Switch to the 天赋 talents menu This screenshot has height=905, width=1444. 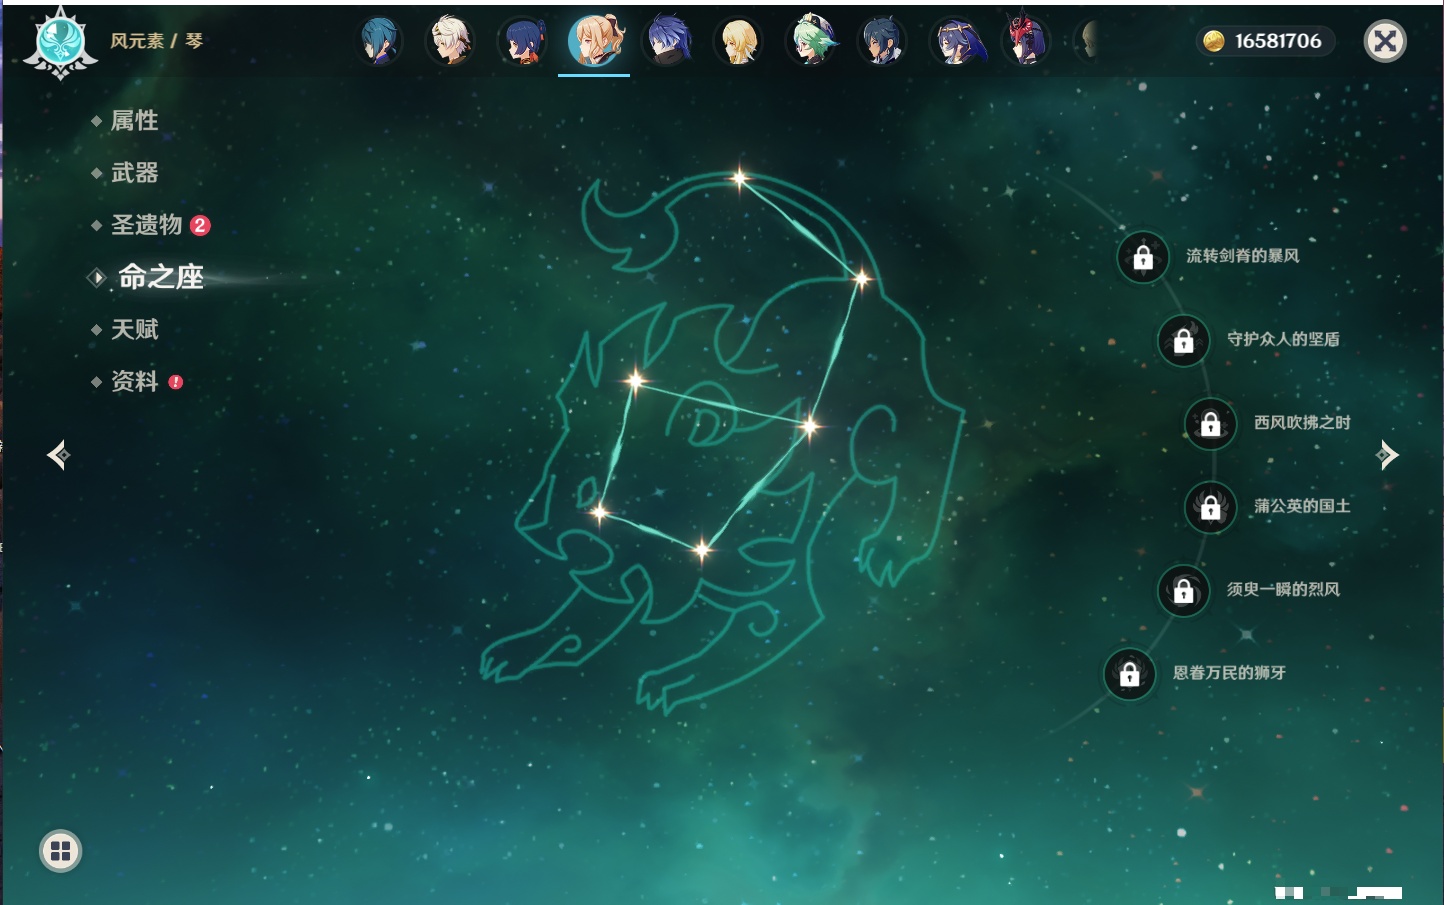(x=134, y=329)
